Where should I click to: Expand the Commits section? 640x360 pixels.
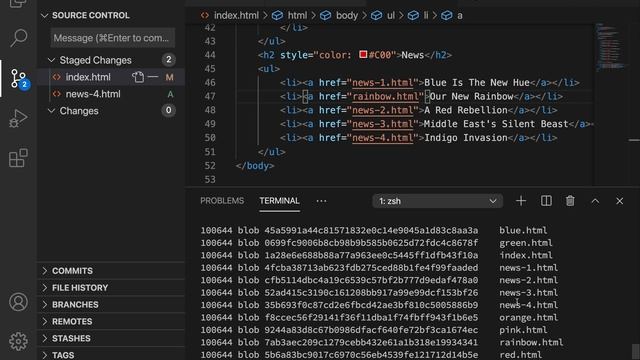pos(111,271)
